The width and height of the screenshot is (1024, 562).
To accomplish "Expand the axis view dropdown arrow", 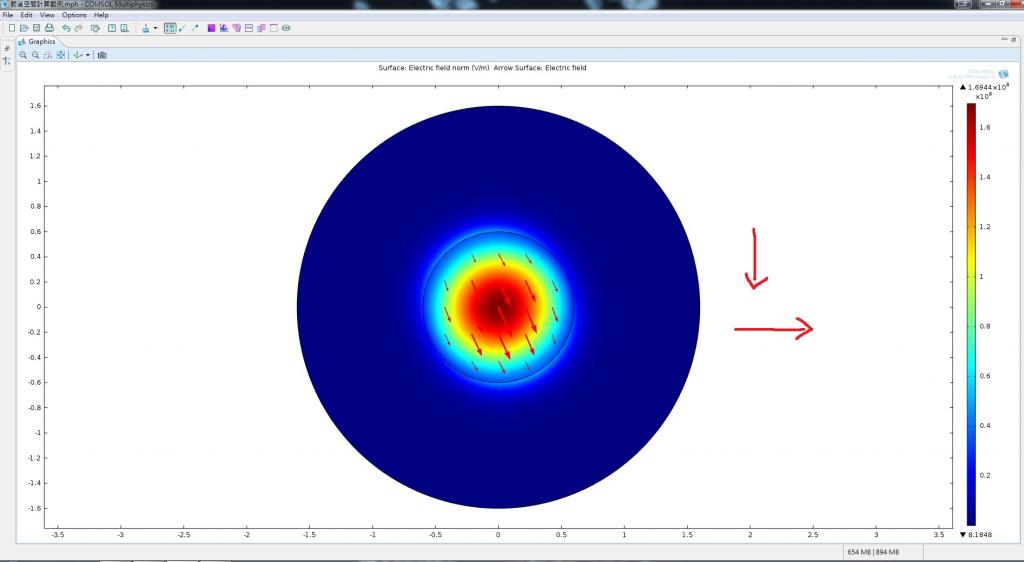I will click(88, 55).
